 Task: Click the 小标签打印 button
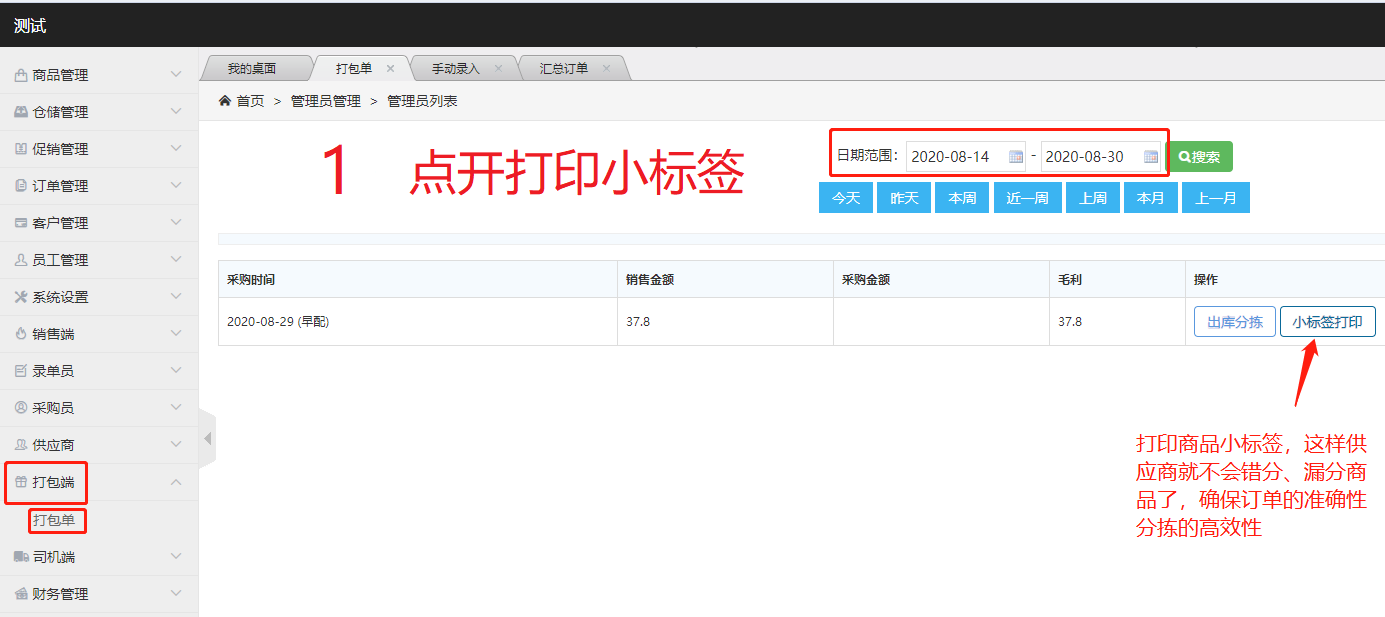(1327, 322)
